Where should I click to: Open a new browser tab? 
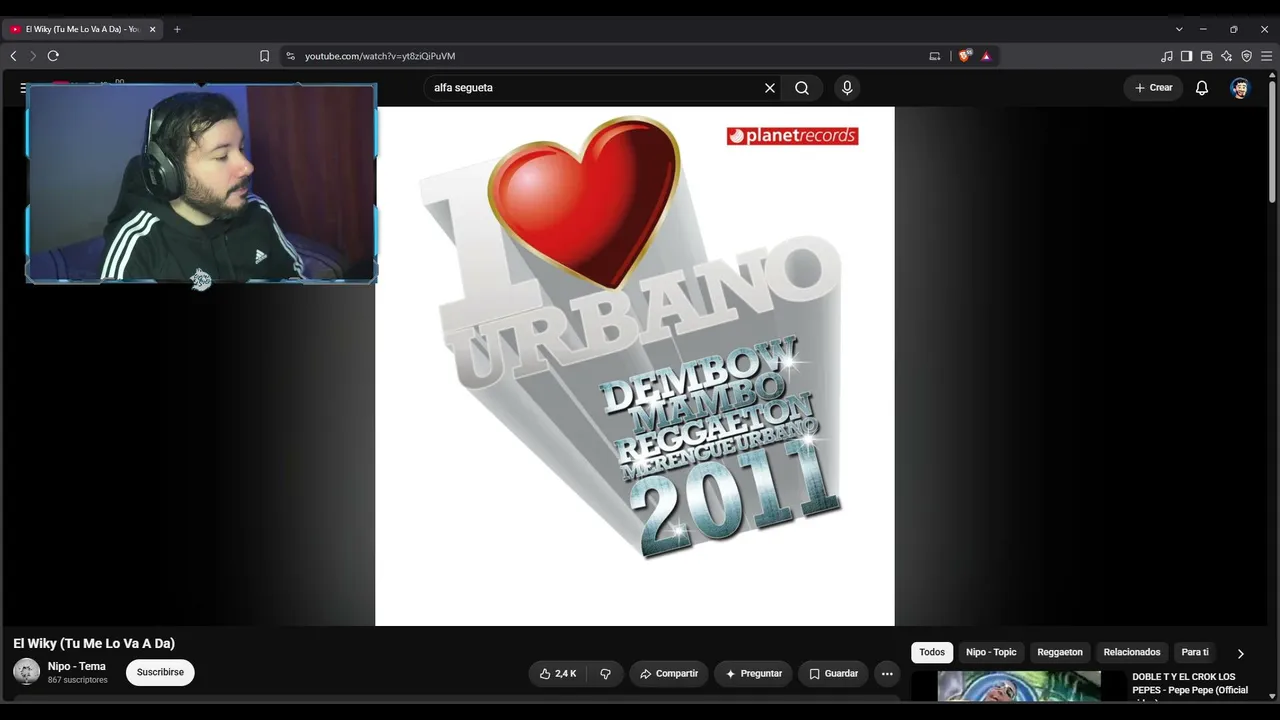pos(177,29)
